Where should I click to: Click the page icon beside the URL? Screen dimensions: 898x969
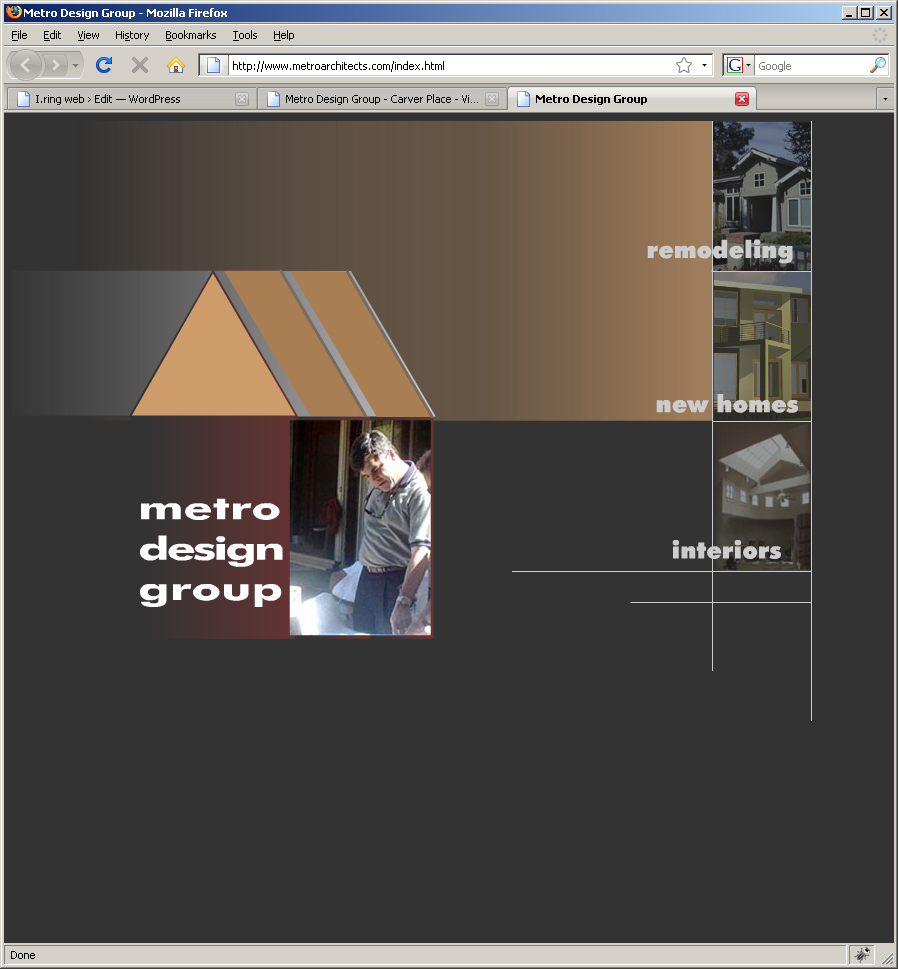tap(213, 66)
